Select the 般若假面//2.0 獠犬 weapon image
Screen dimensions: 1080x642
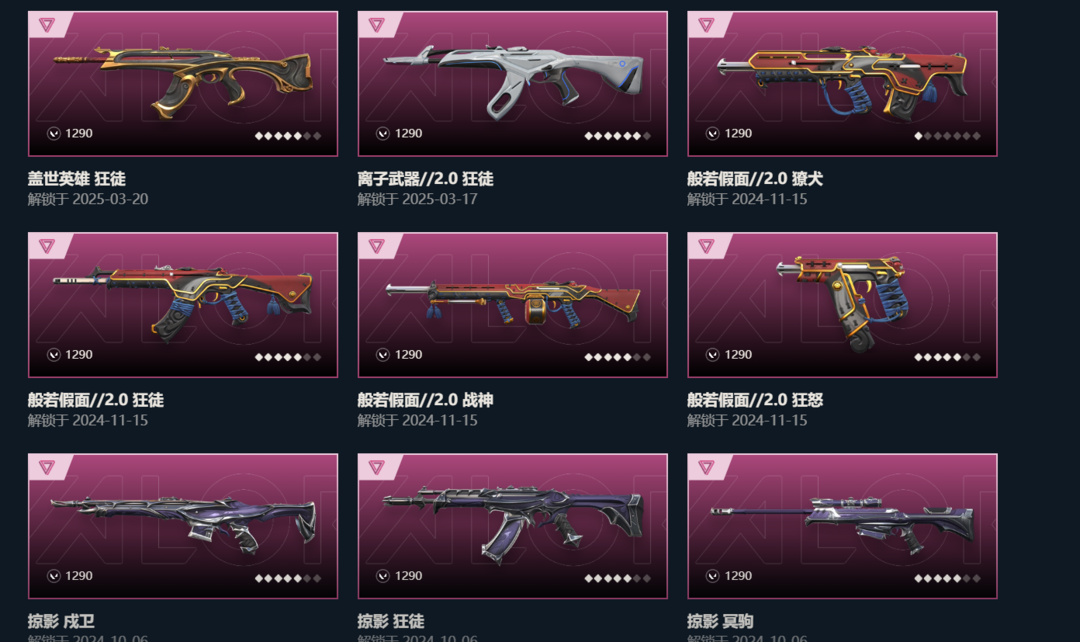coord(842,83)
